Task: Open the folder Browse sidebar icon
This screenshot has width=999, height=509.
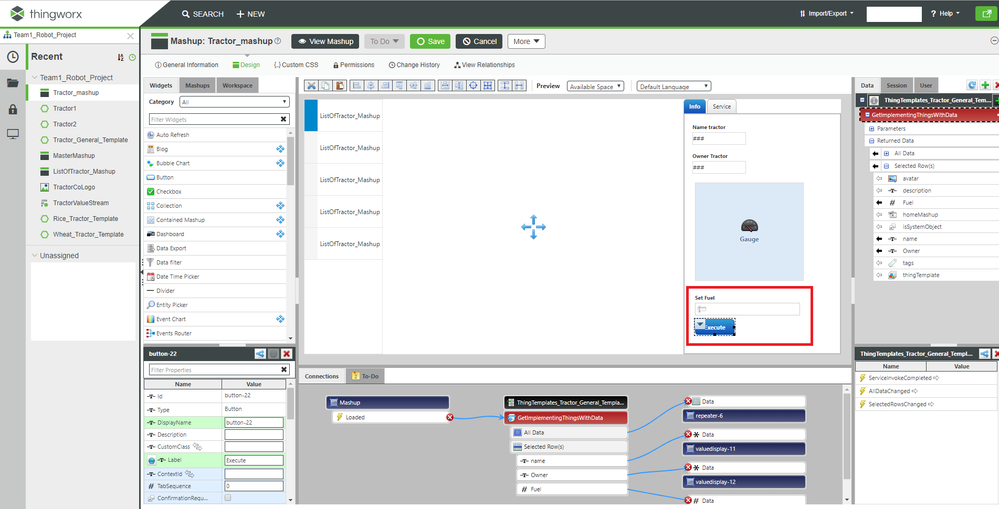Action: [12, 83]
